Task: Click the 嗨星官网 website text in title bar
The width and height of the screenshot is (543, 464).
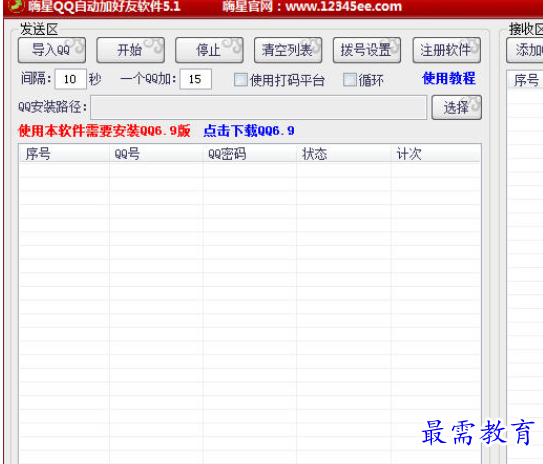Action: click(x=312, y=6)
